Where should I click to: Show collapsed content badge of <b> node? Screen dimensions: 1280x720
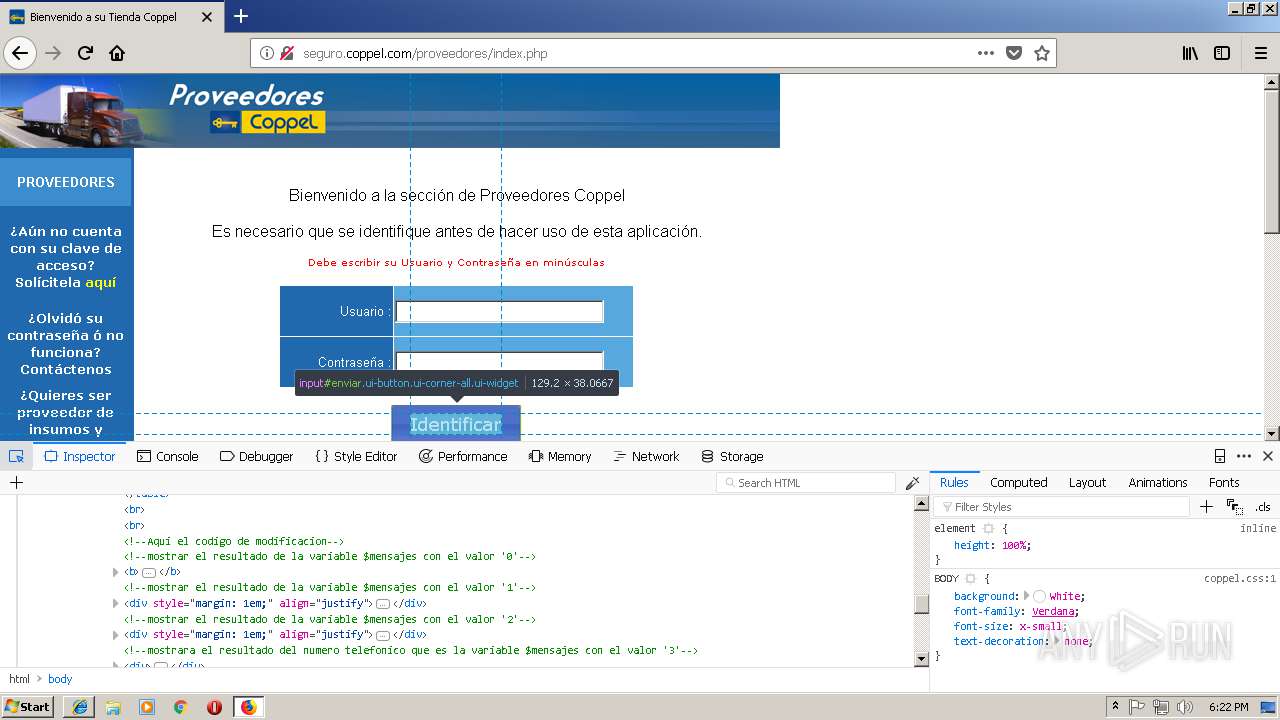pyautogui.click(x=149, y=572)
